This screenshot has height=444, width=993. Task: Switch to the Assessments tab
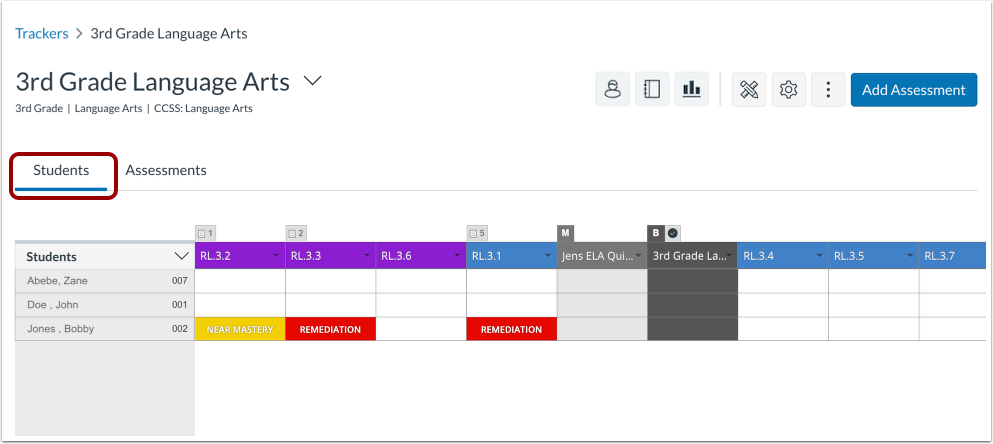pyautogui.click(x=166, y=170)
